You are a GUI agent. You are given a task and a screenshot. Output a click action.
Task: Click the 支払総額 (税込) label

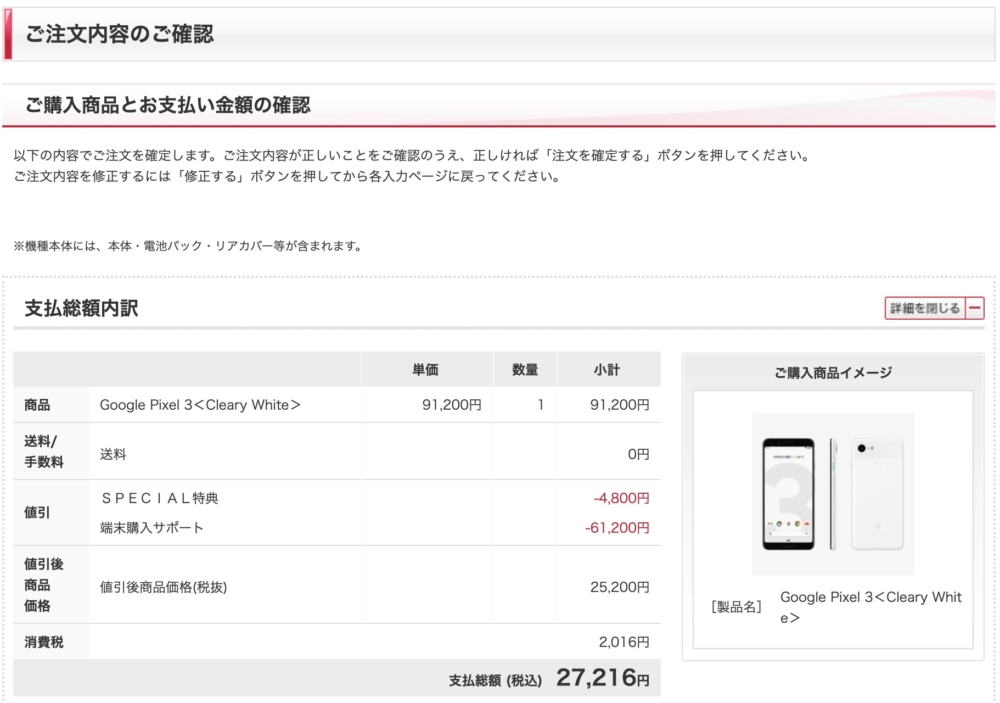[x=495, y=681]
